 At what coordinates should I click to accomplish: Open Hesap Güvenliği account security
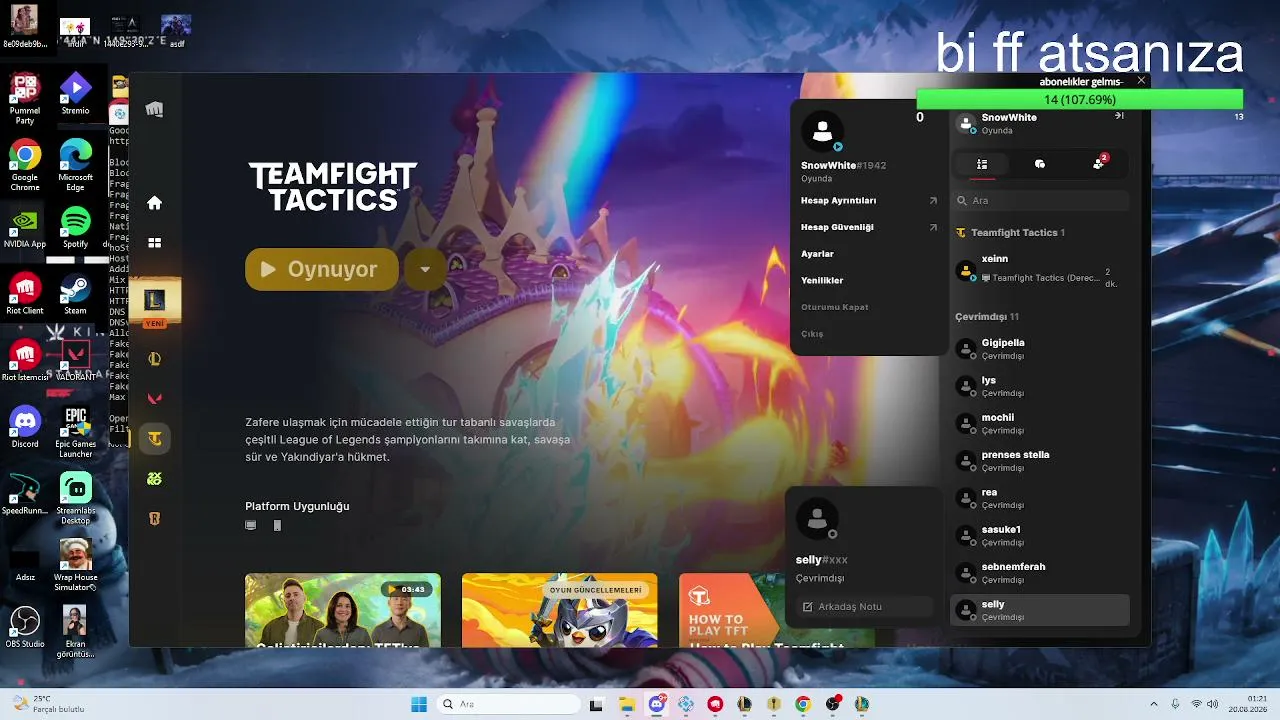click(868, 227)
